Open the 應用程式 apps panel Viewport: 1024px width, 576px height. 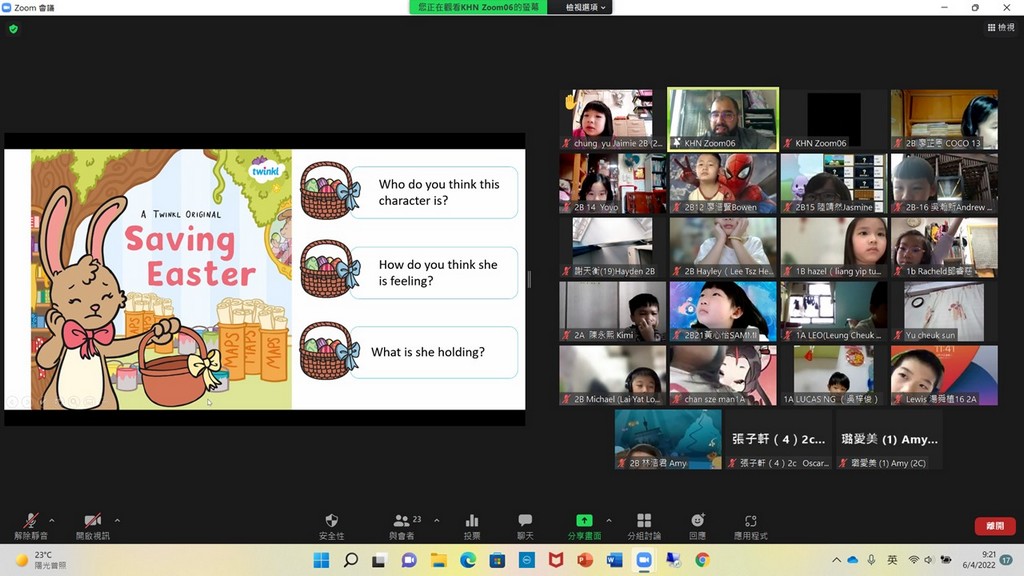tap(750, 526)
